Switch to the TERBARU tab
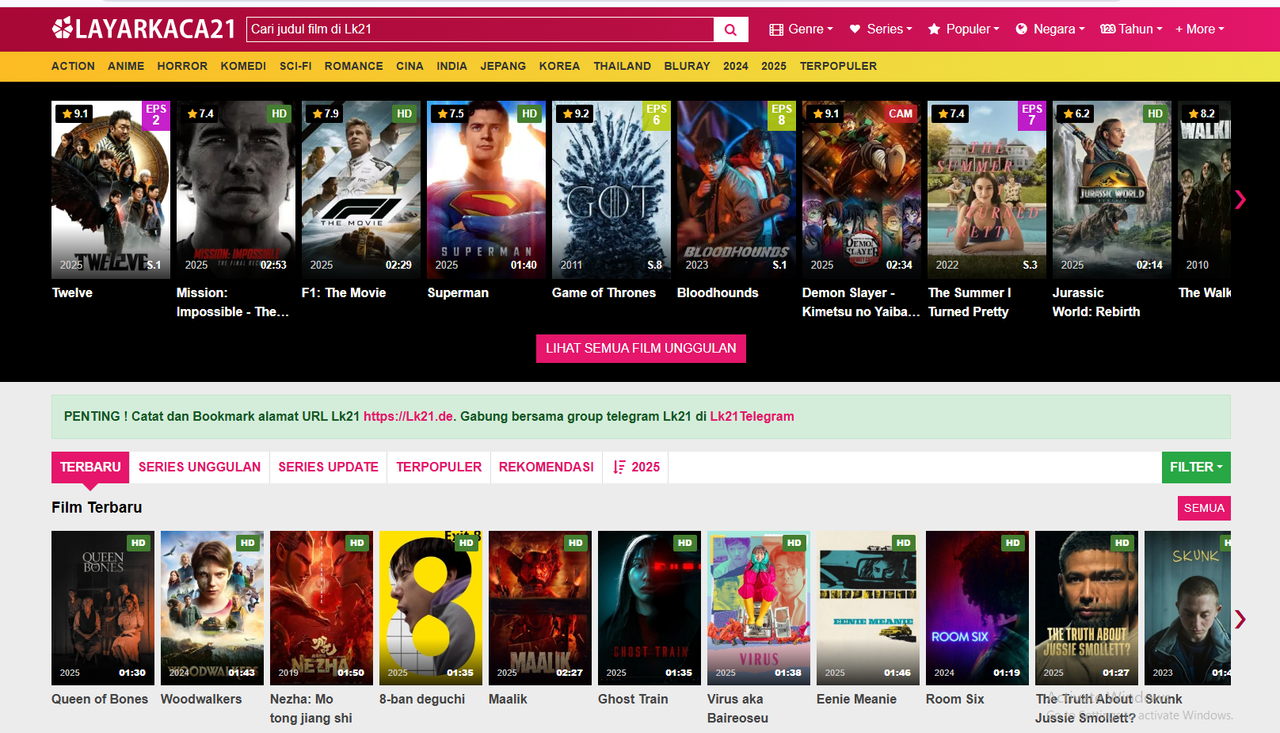 tap(90, 467)
